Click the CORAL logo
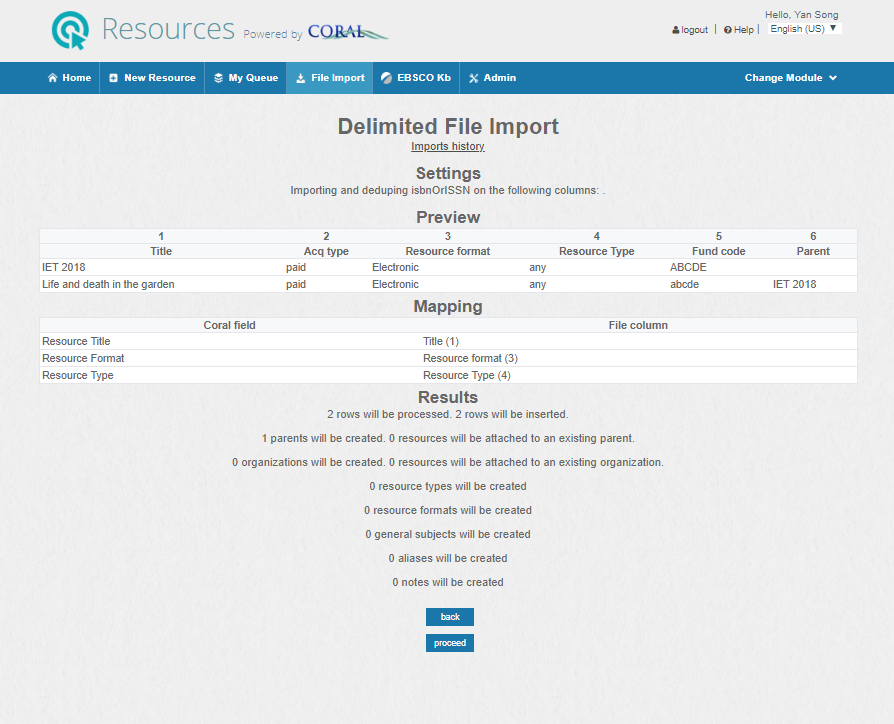Screen dimensions: 894x724 [348, 32]
